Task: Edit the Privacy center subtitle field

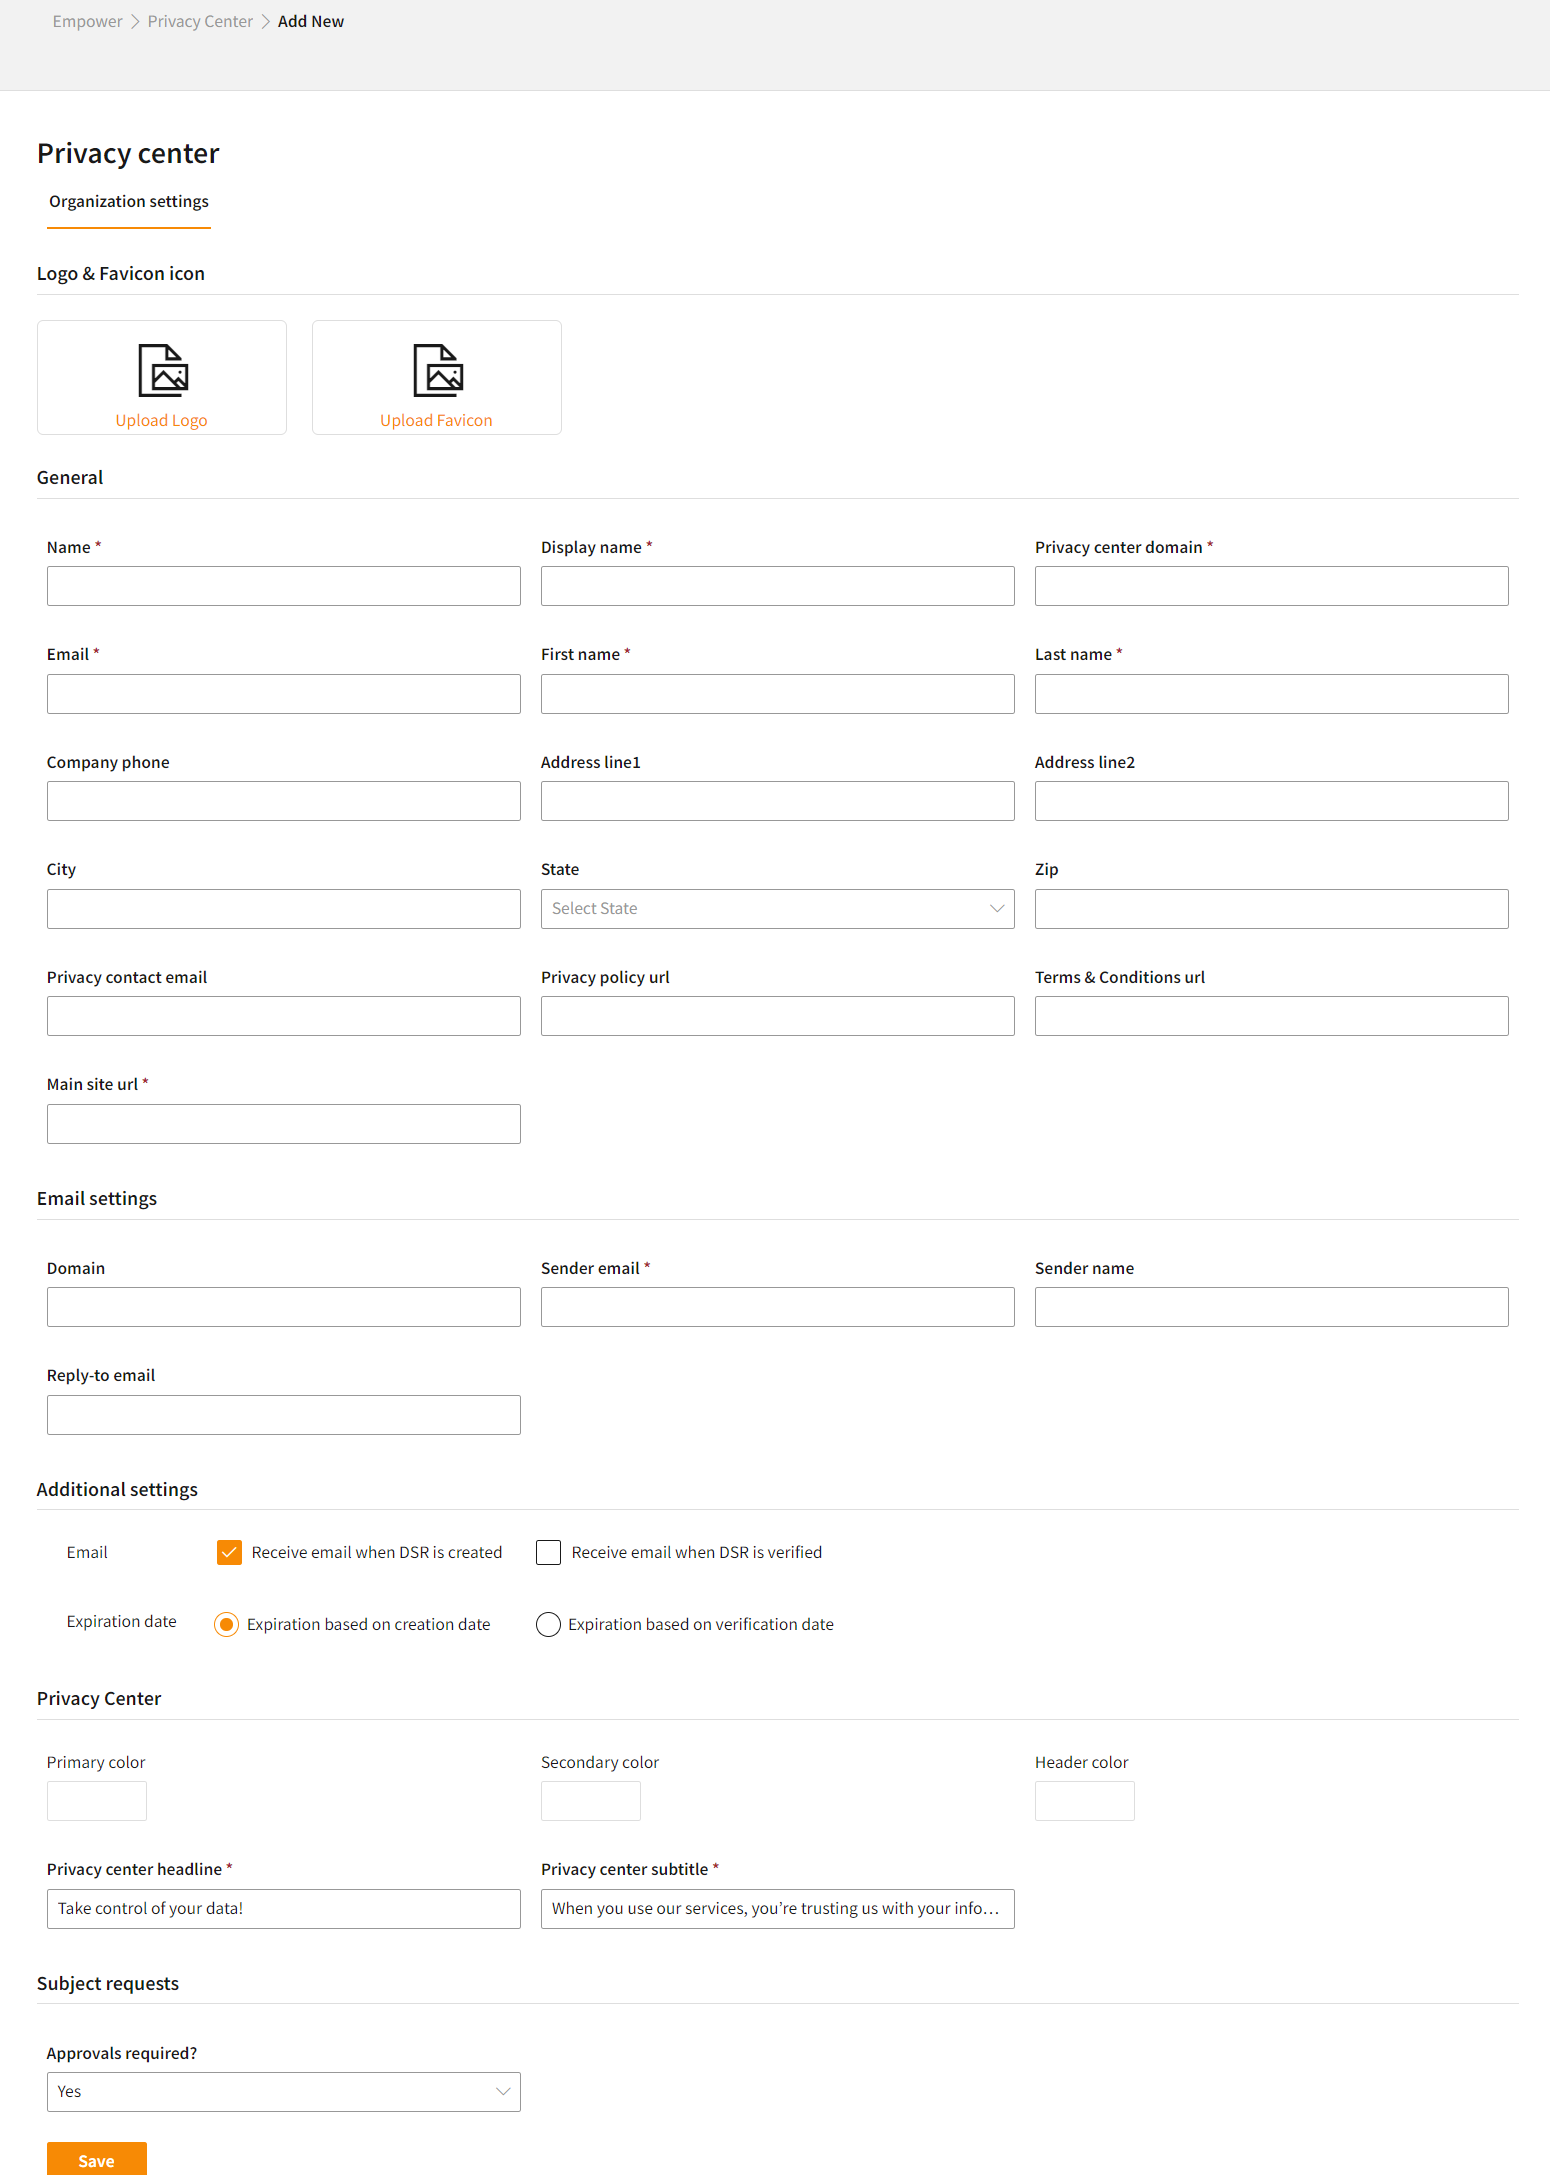Action: tap(777, 1909)
